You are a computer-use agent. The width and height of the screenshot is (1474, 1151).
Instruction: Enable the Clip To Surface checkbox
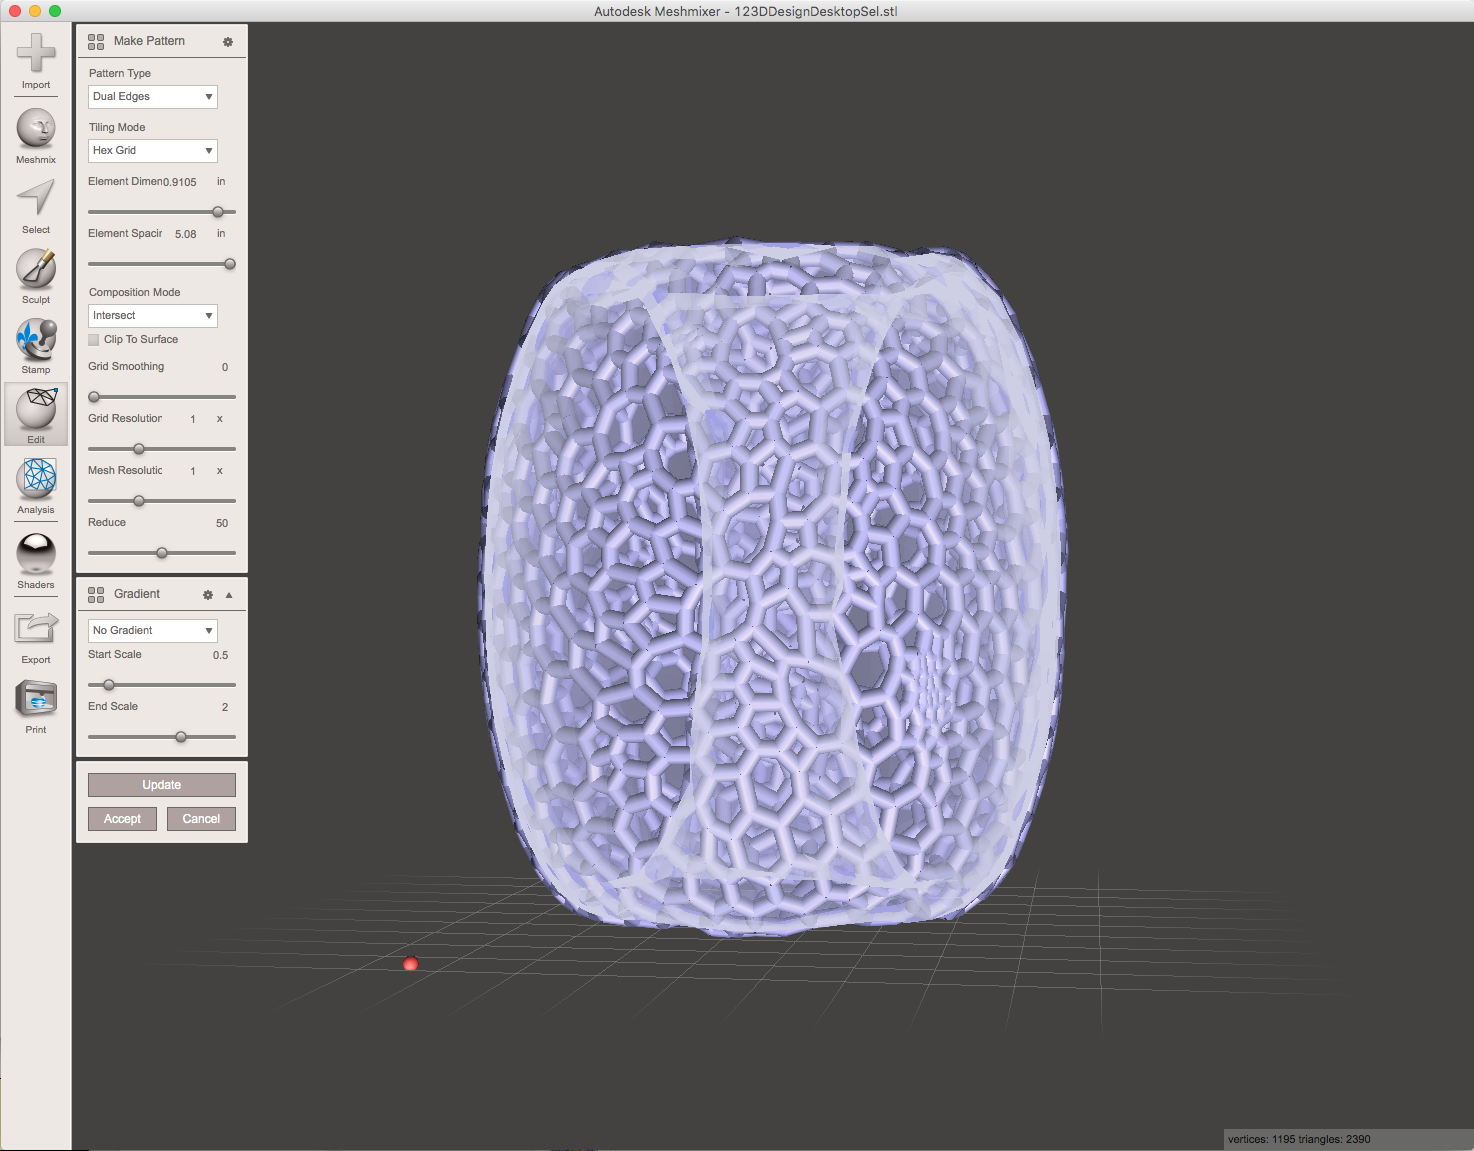pyautogui.click(x=94, y=340)
